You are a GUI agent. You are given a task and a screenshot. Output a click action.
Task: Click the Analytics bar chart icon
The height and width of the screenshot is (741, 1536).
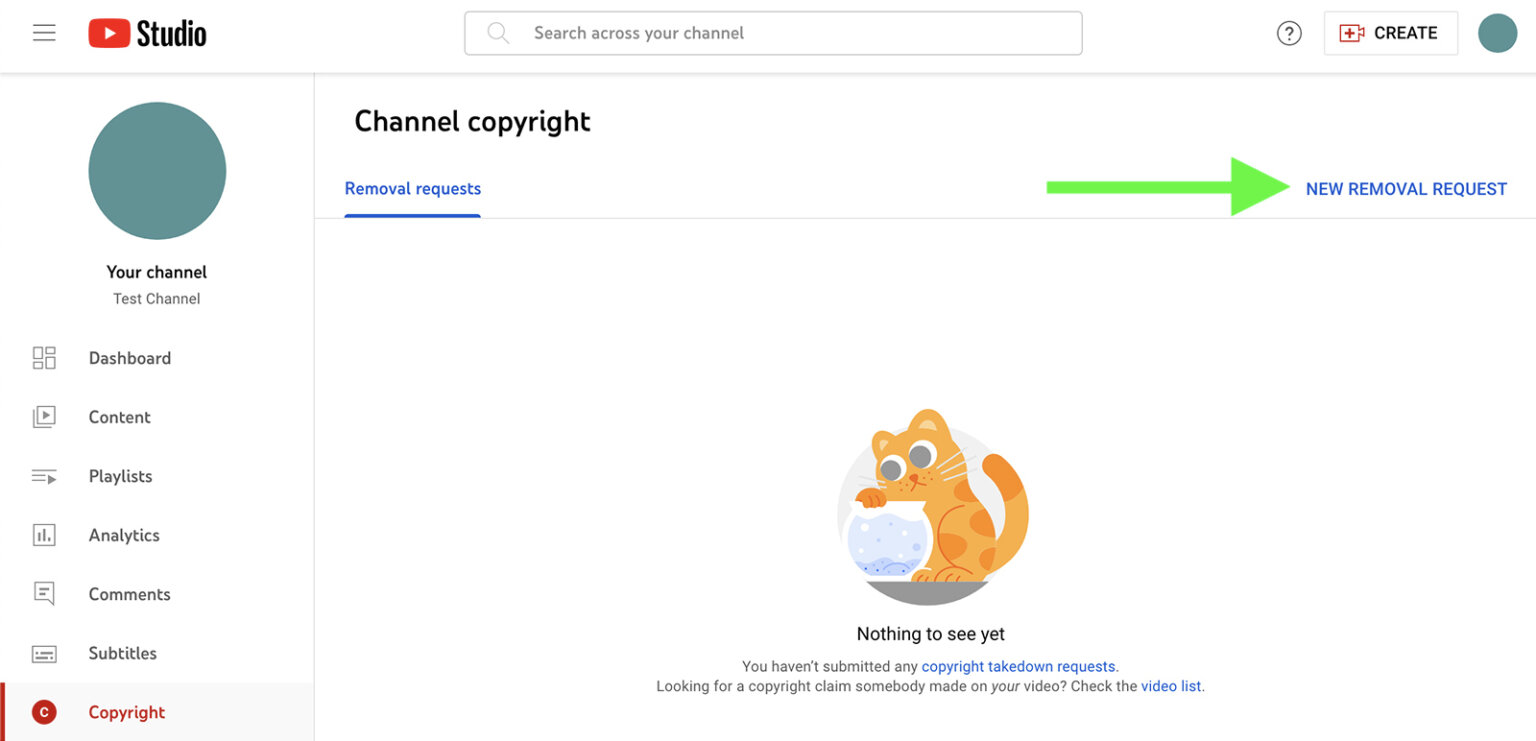[x=44, y=535]
